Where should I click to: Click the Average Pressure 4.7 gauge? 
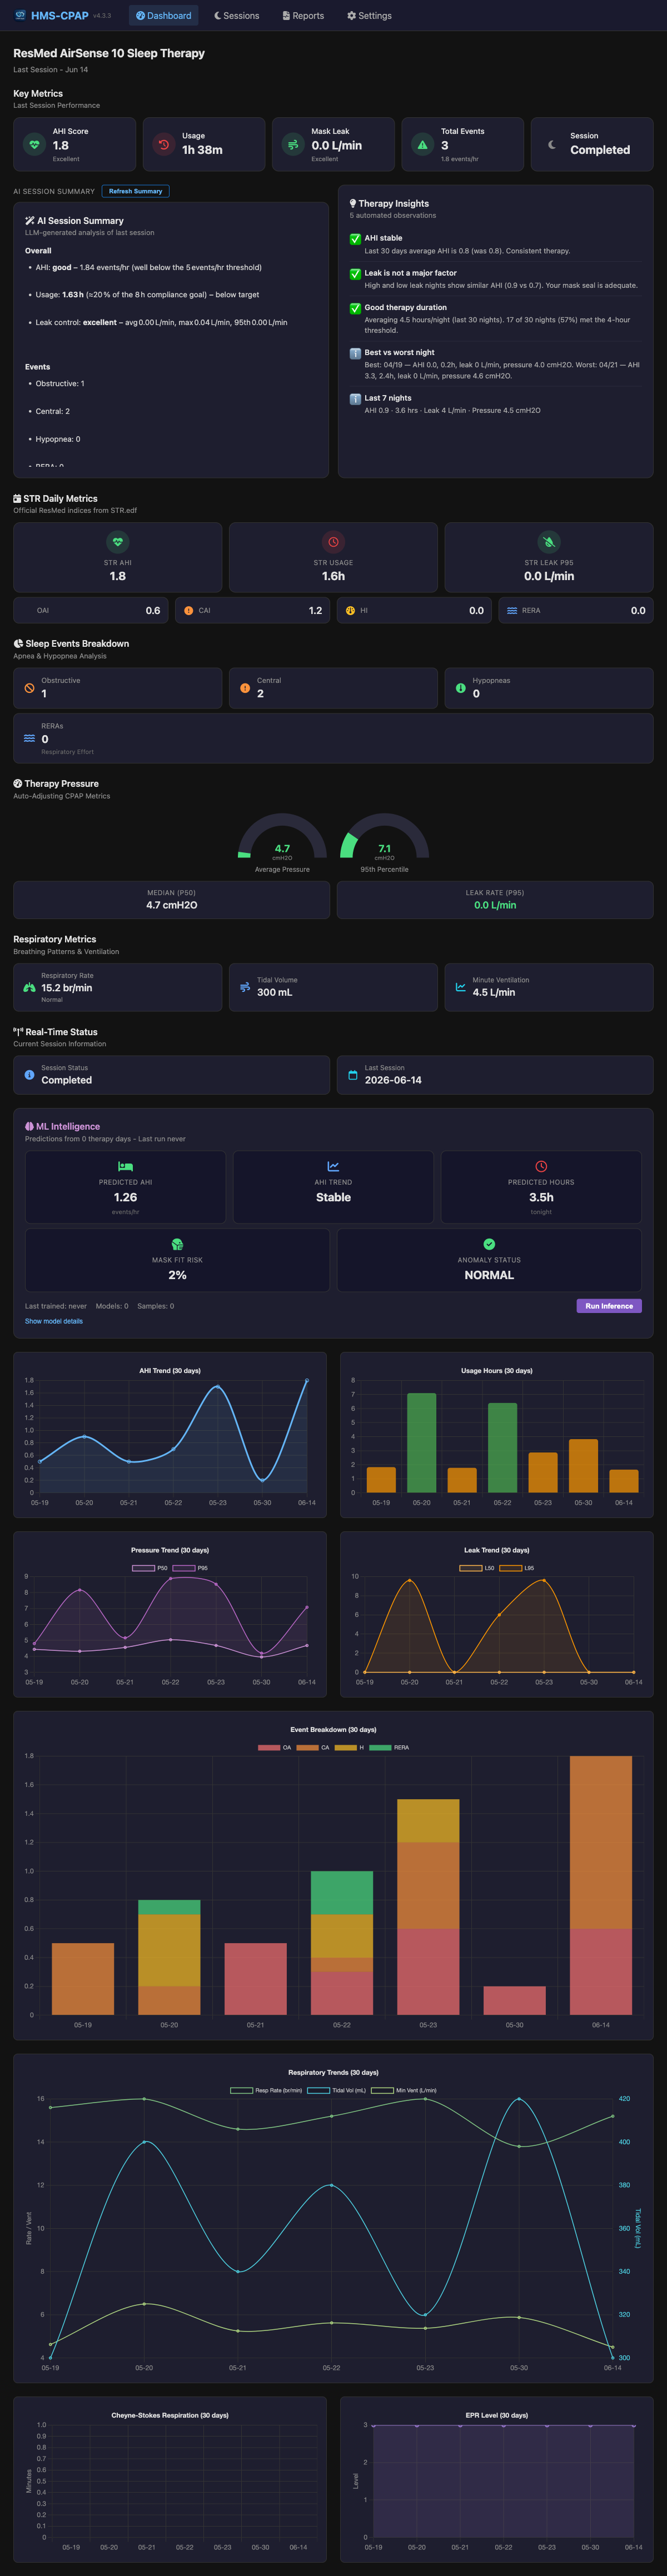pos(282,837)
